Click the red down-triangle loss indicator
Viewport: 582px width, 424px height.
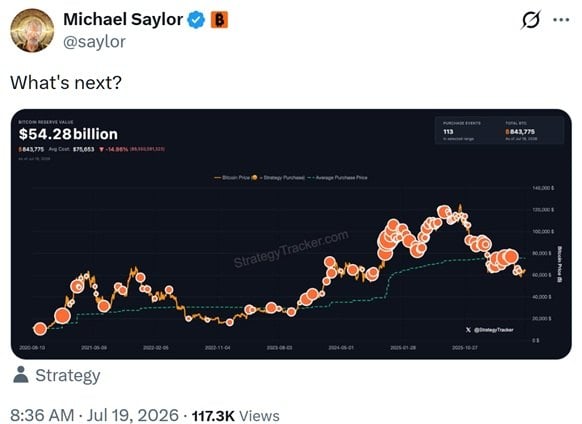101,149
